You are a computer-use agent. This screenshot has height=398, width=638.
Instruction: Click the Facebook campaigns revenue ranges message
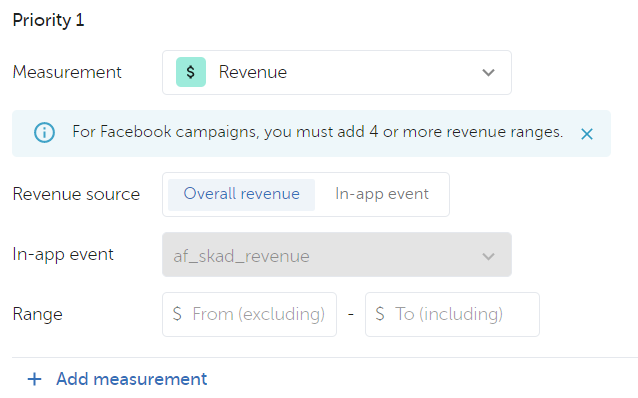point(318,132)
